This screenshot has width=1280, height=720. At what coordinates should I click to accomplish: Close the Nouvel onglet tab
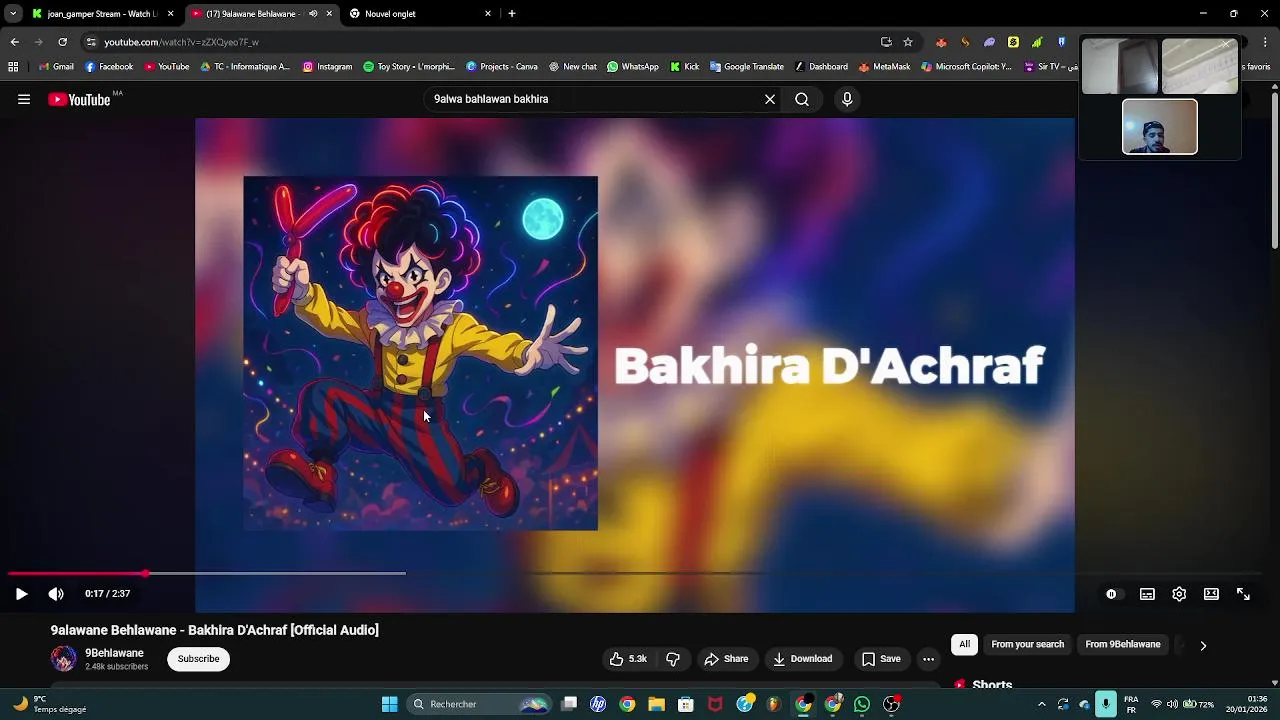(488, 14)
